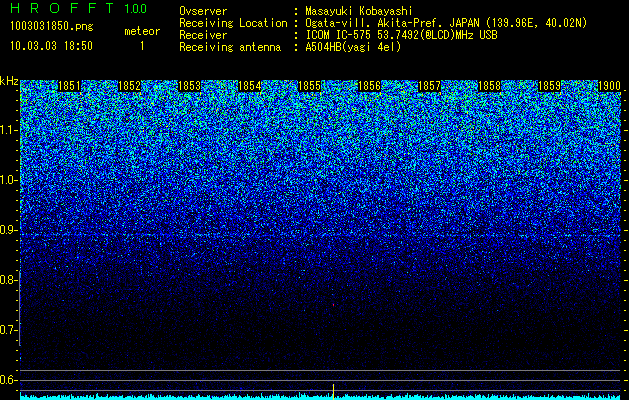Click the observer name Masayuki Kobayashi
Screen dimensions: 629x400
coord(359,11)
